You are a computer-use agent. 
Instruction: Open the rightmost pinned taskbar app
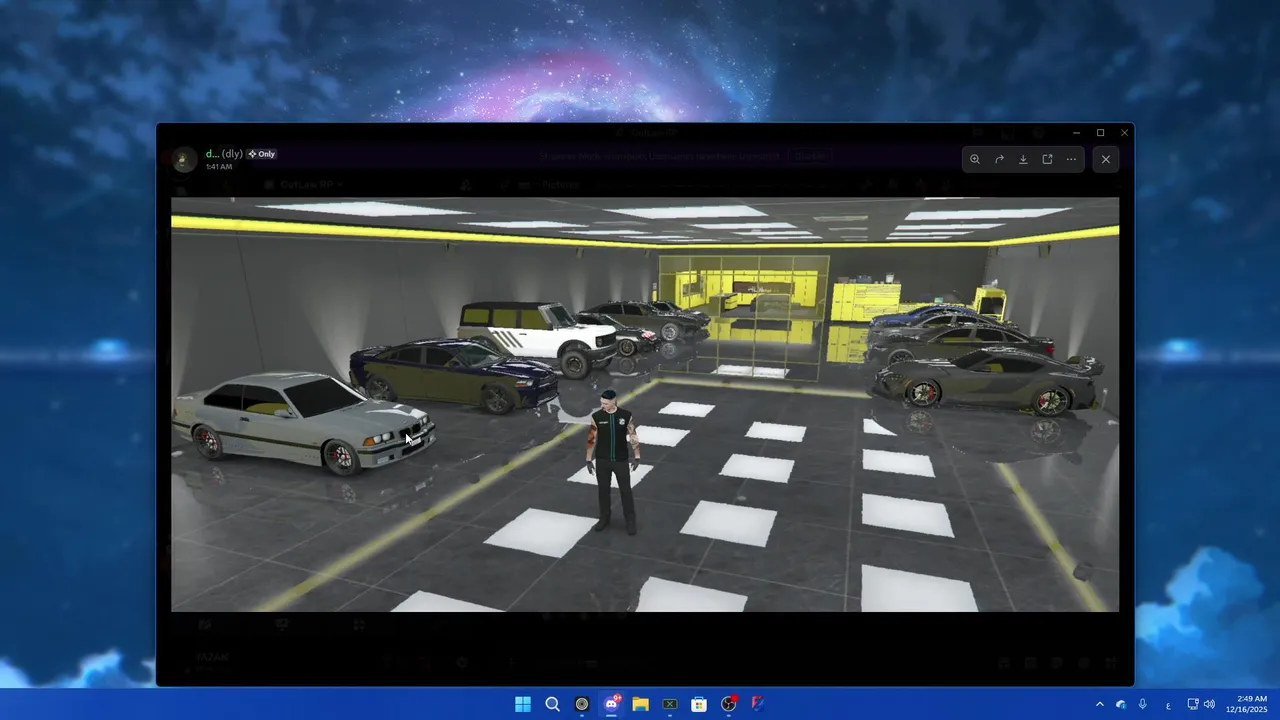[x=758, y=704]
